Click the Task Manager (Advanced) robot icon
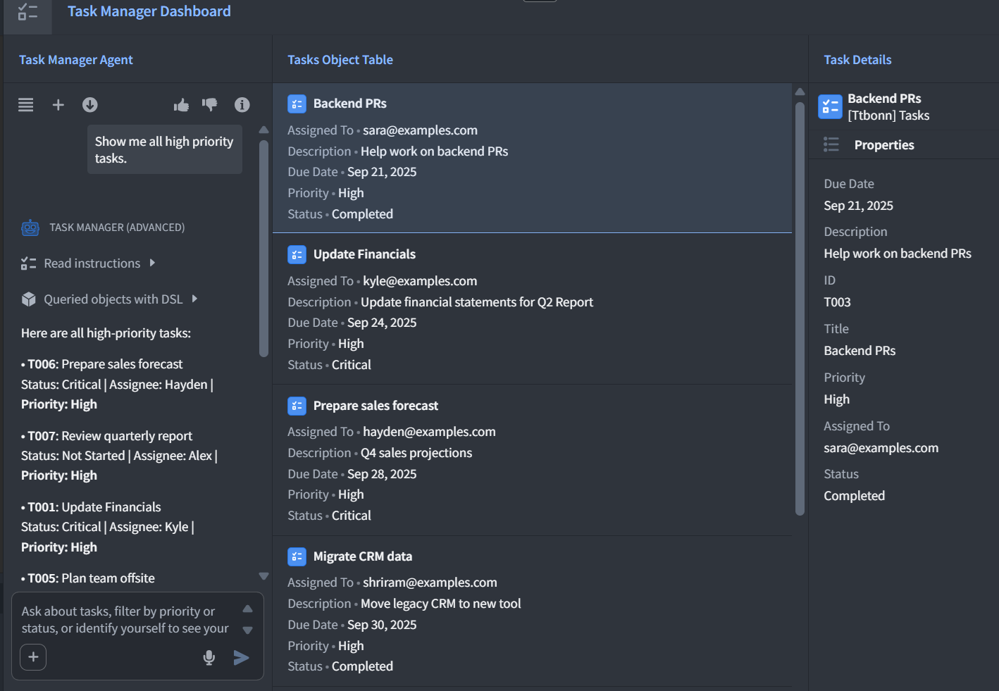The width and height of the screenshot is (999, 691). pos(30,227)
